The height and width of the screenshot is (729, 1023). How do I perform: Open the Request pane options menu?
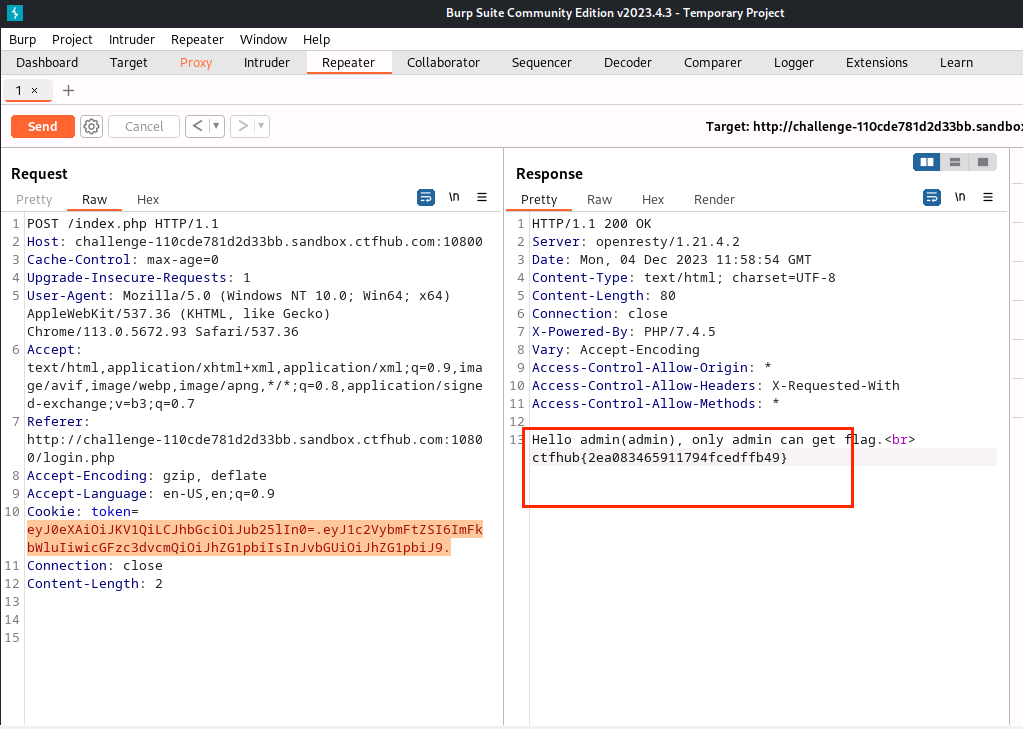[x=482, y=197]
